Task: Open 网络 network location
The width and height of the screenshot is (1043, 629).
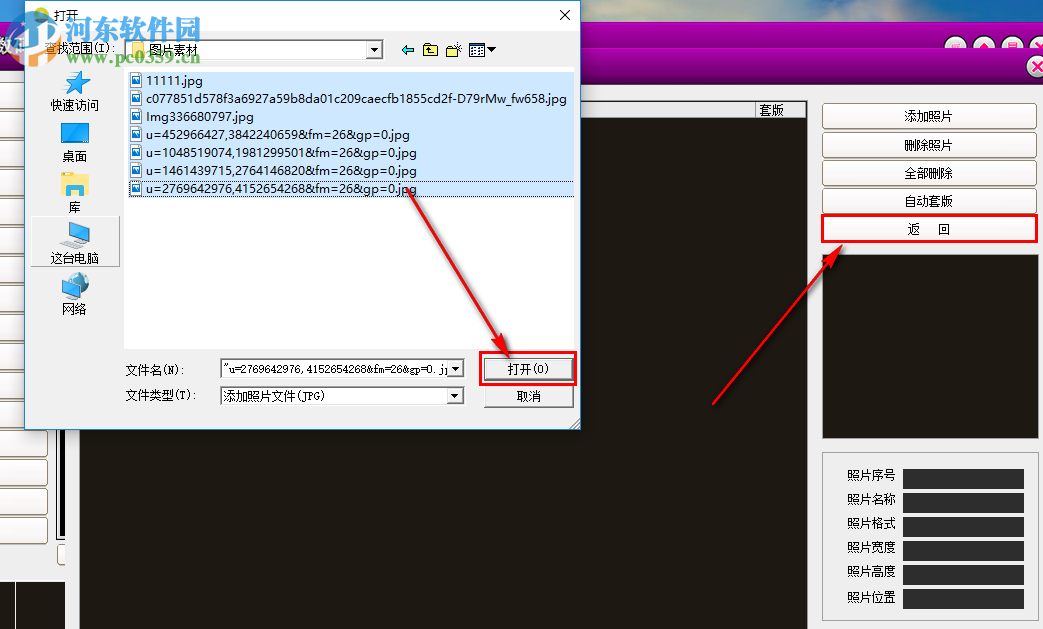Action: click(x=74, y=295)
